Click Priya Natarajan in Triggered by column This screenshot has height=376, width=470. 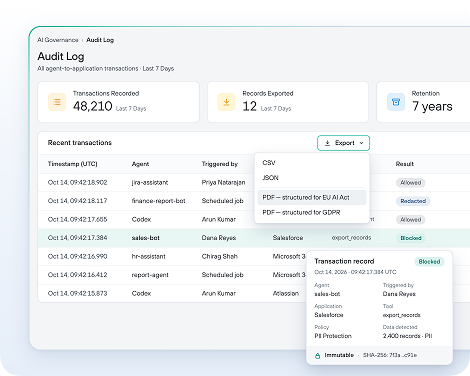[x=223, y=183]
